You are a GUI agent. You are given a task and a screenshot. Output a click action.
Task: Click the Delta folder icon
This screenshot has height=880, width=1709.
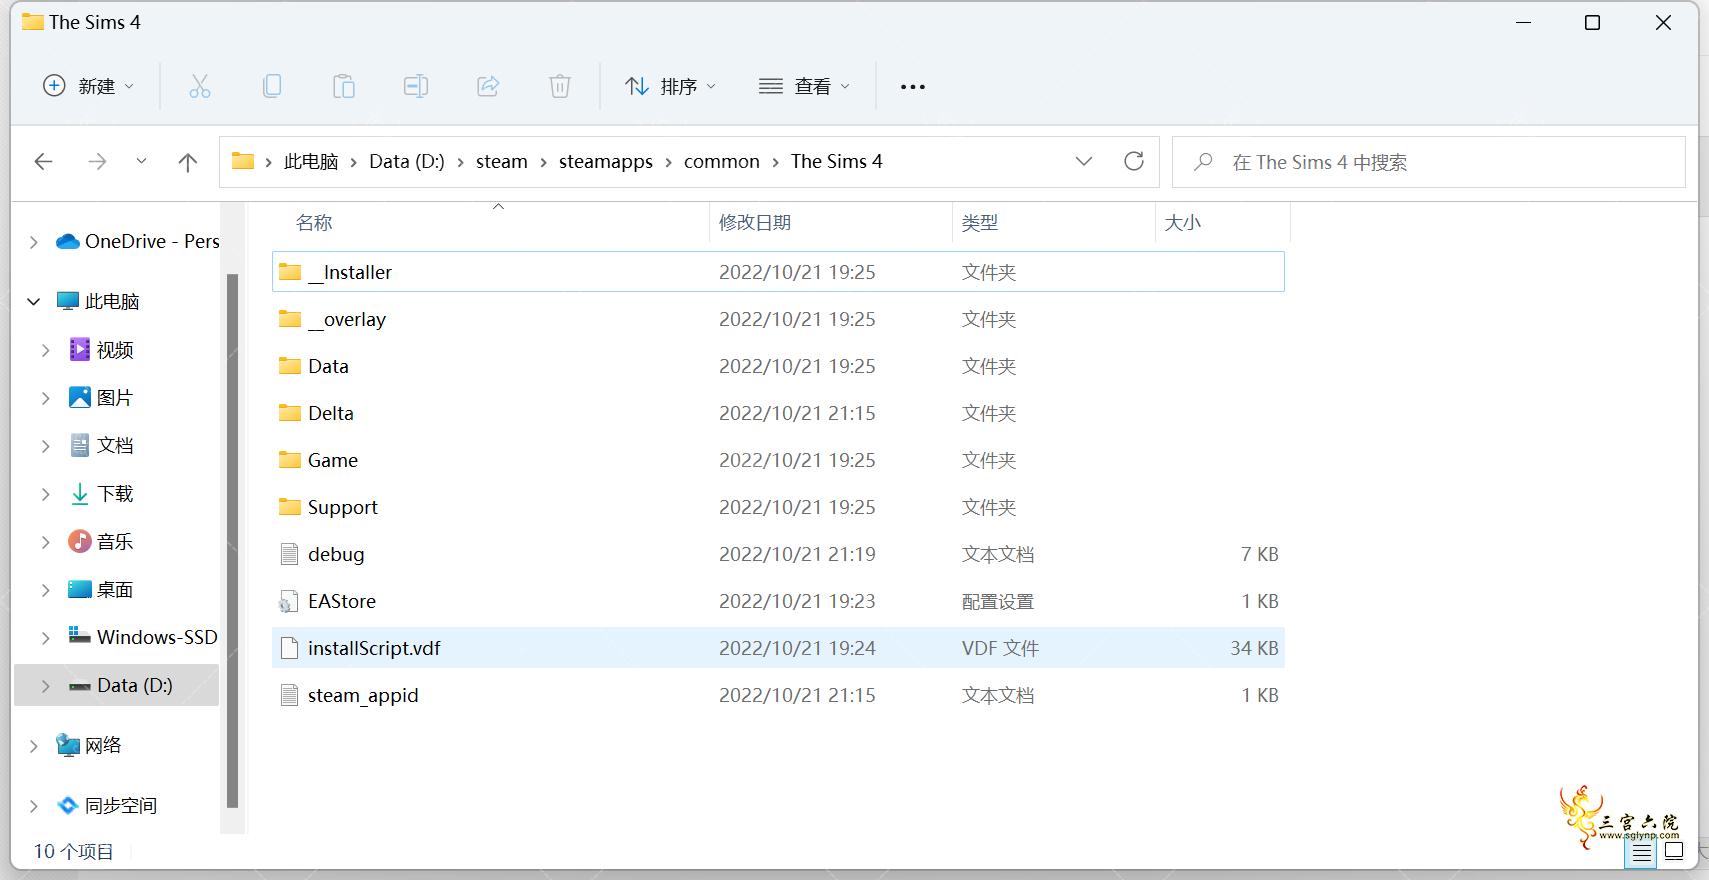point(290,413)
